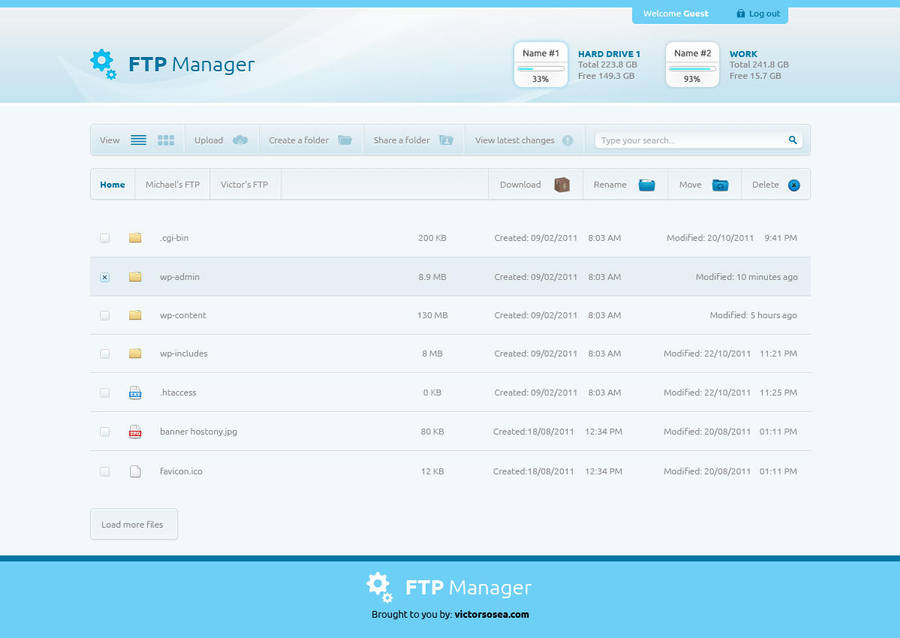The height and width of the screenshot is (638, 900).
Task: Click the footer FTP Manager gear logo
Action: (x=379, y=587)
